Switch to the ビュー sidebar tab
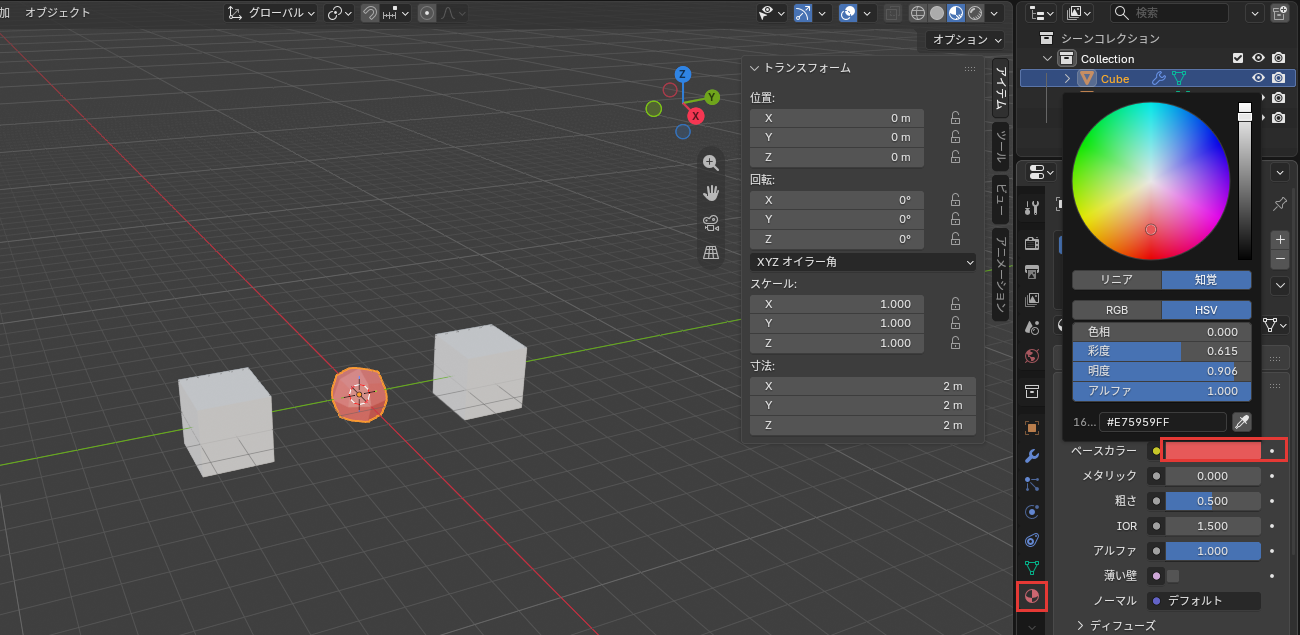Viewport: 1300px width, 635px height. coord(1000,199)
